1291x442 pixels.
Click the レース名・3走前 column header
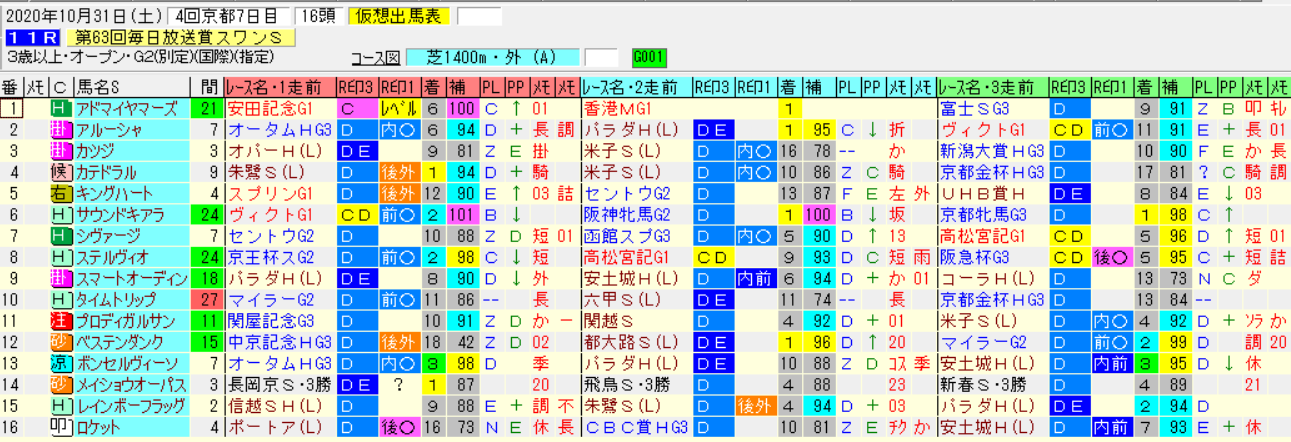(x=992, y=87)
